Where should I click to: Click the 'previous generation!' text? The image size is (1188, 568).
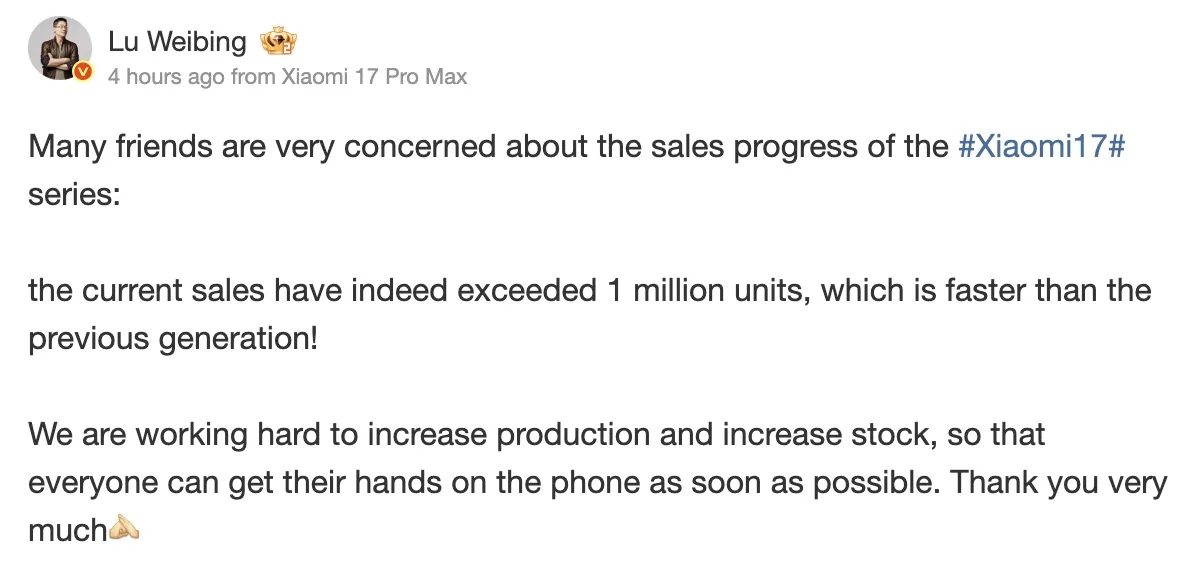(172, 339)
